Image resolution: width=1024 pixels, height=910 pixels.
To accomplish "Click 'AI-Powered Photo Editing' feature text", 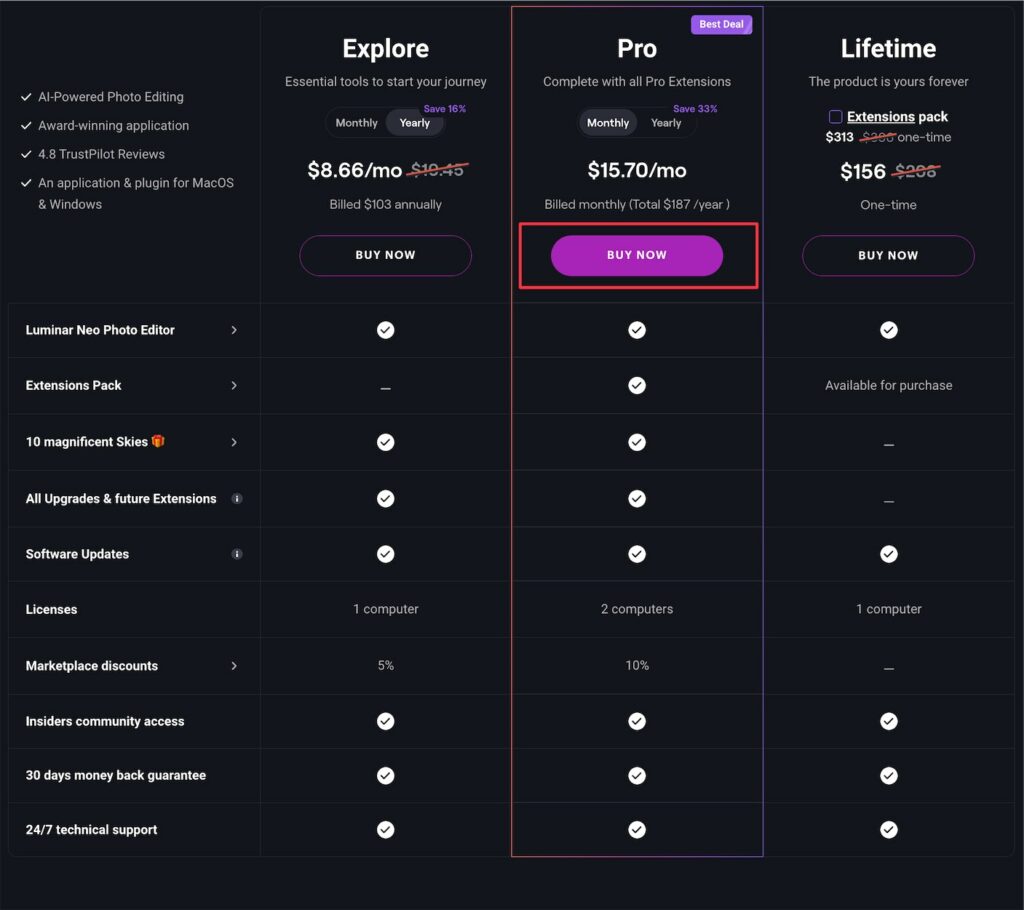I will (x=110, y=97).
